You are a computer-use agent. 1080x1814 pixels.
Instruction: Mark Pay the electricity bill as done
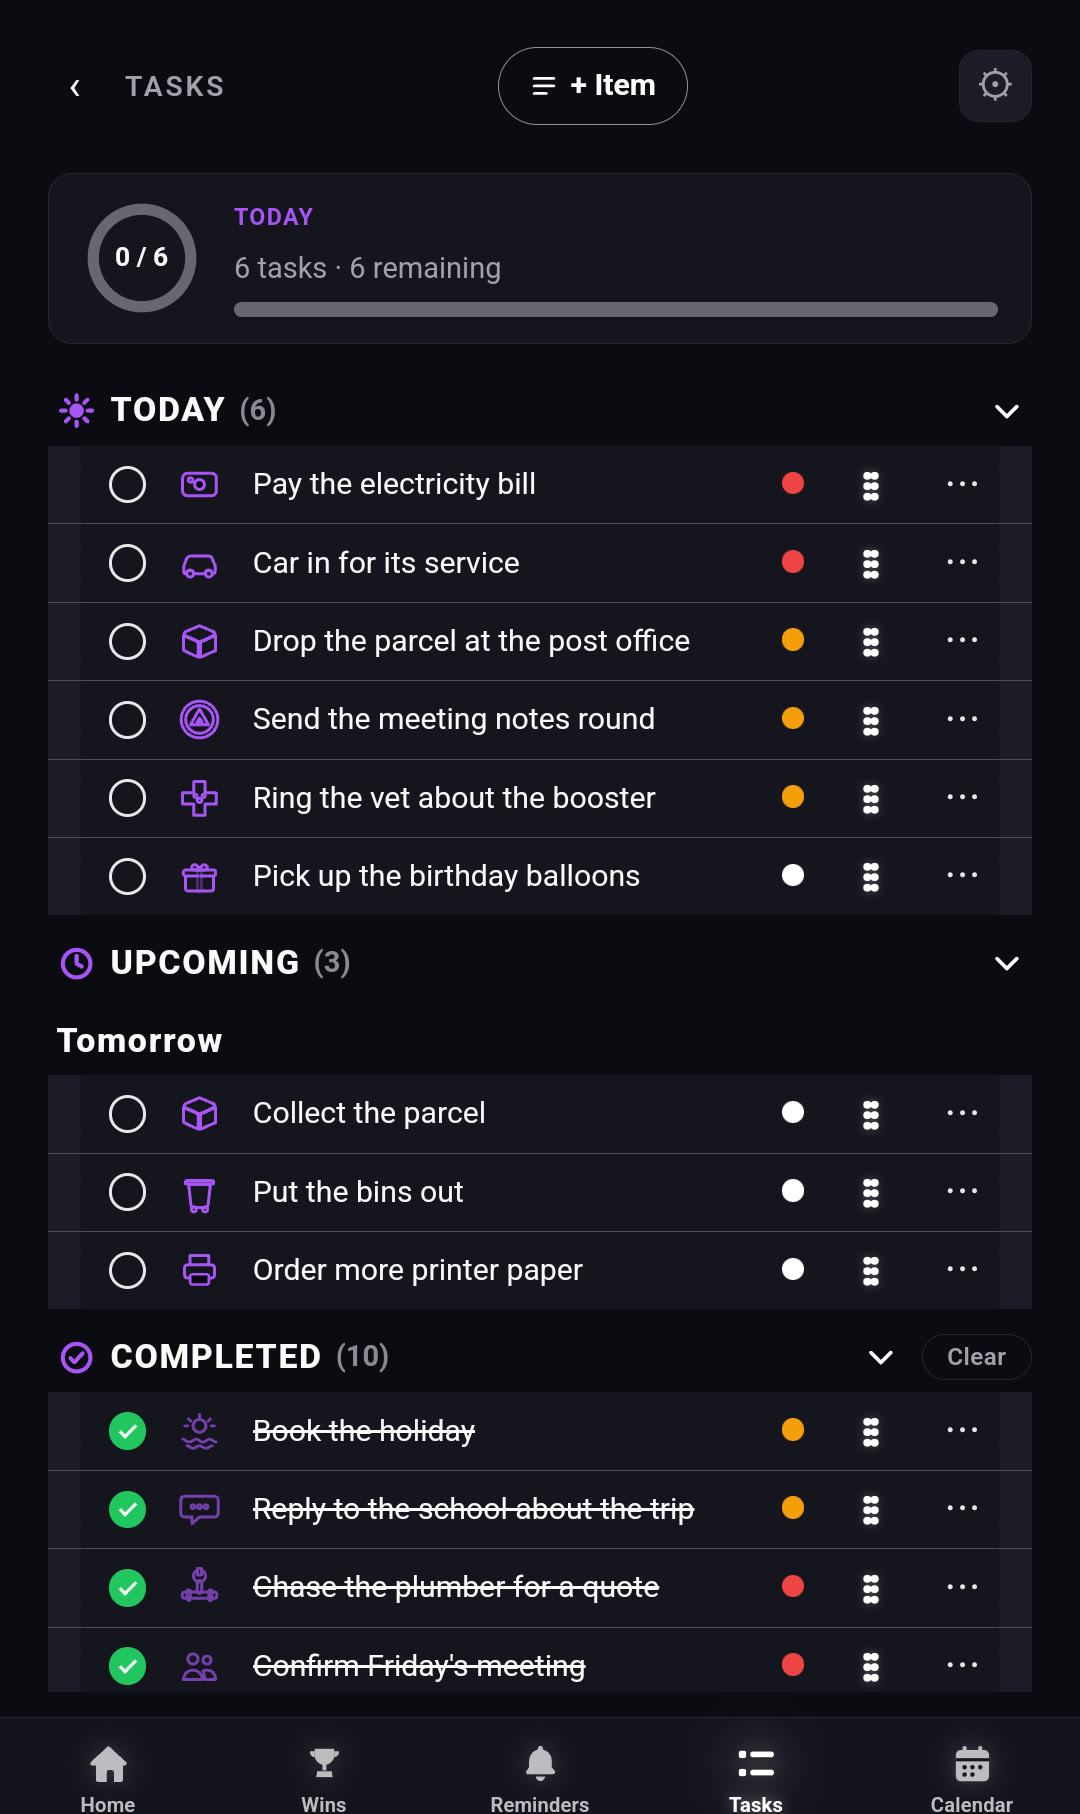click(x=127, y=485)
